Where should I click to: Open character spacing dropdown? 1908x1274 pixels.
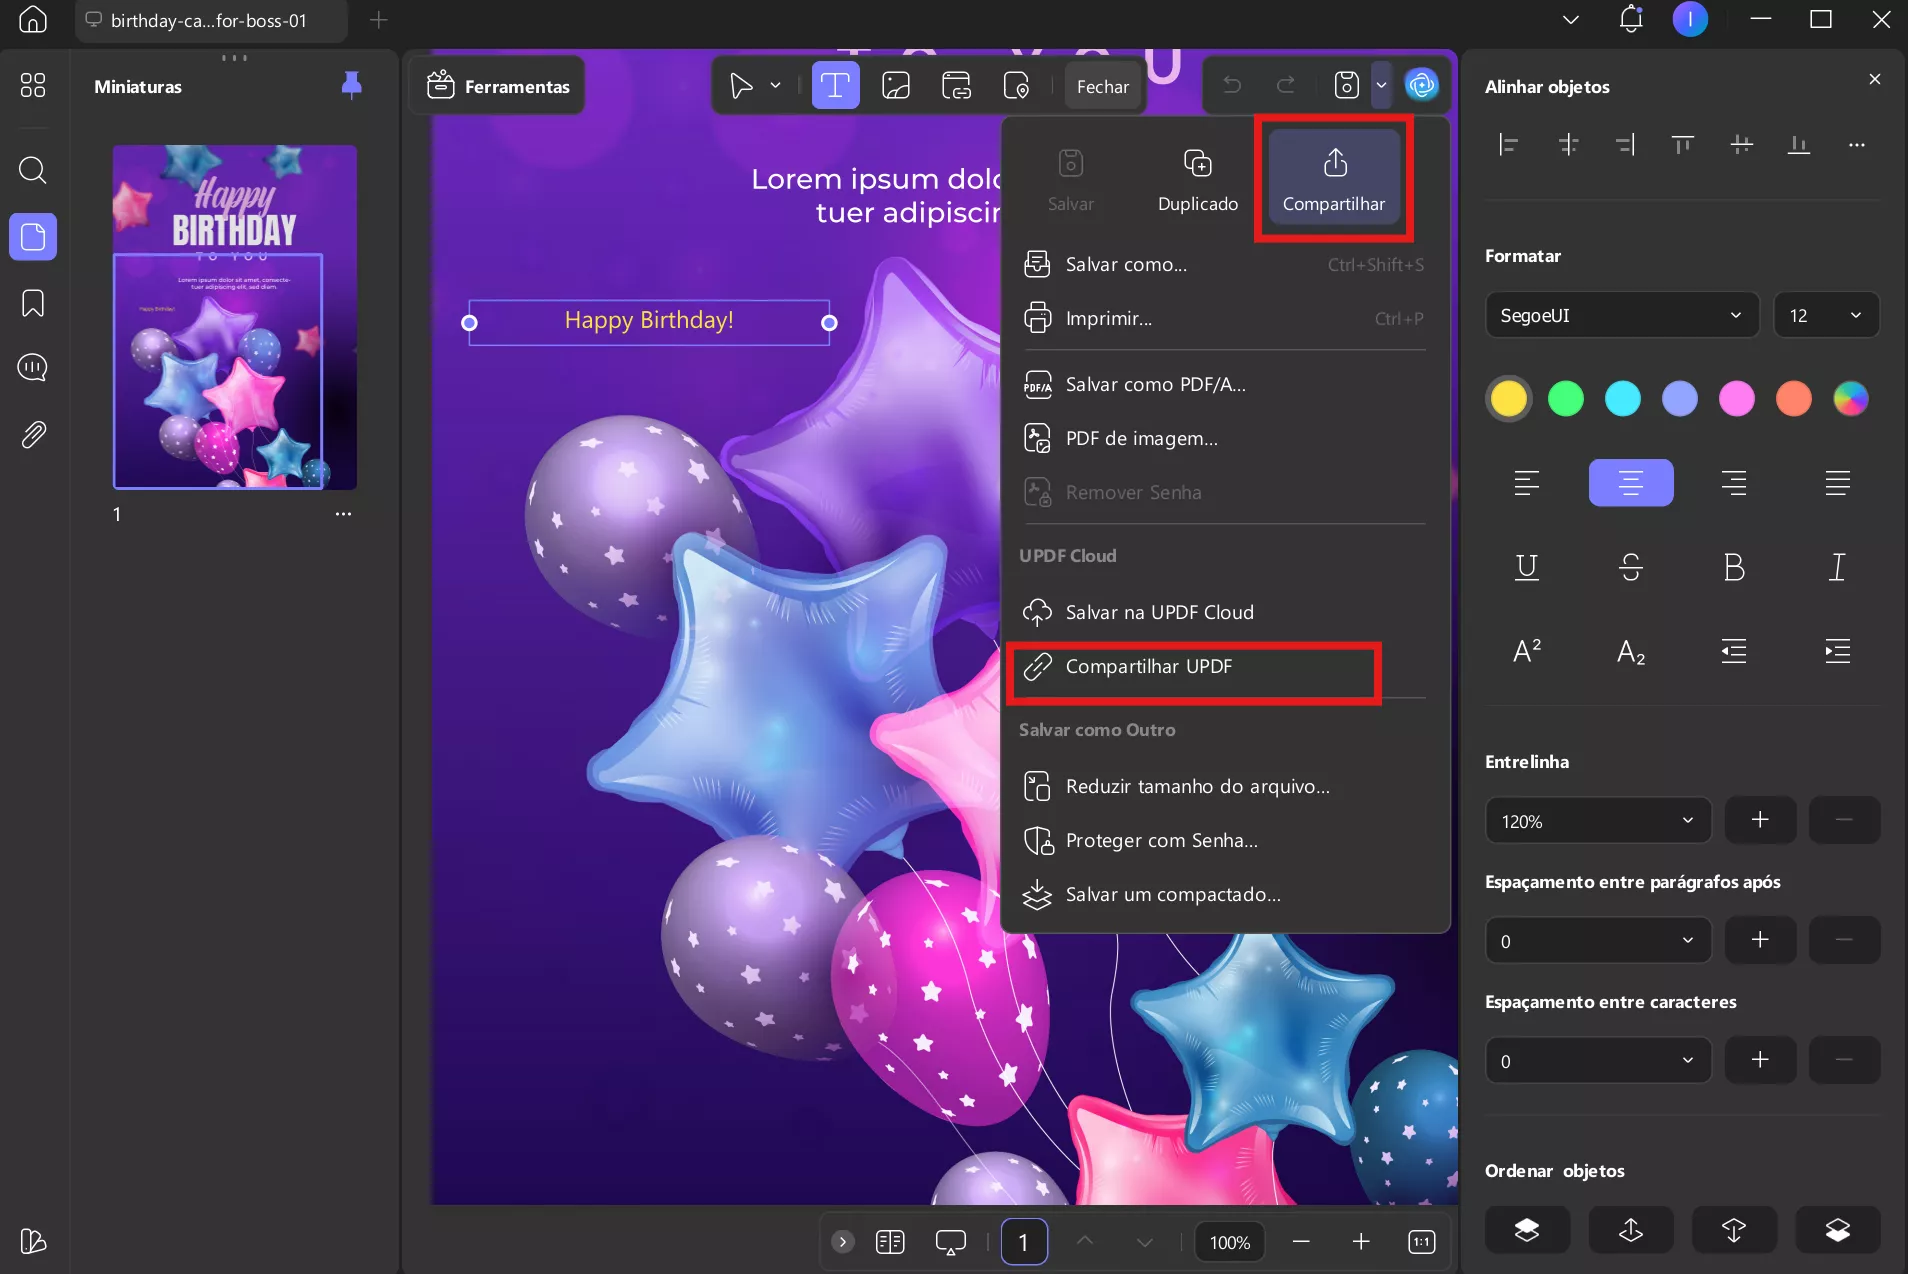tap(1598, 1061)
